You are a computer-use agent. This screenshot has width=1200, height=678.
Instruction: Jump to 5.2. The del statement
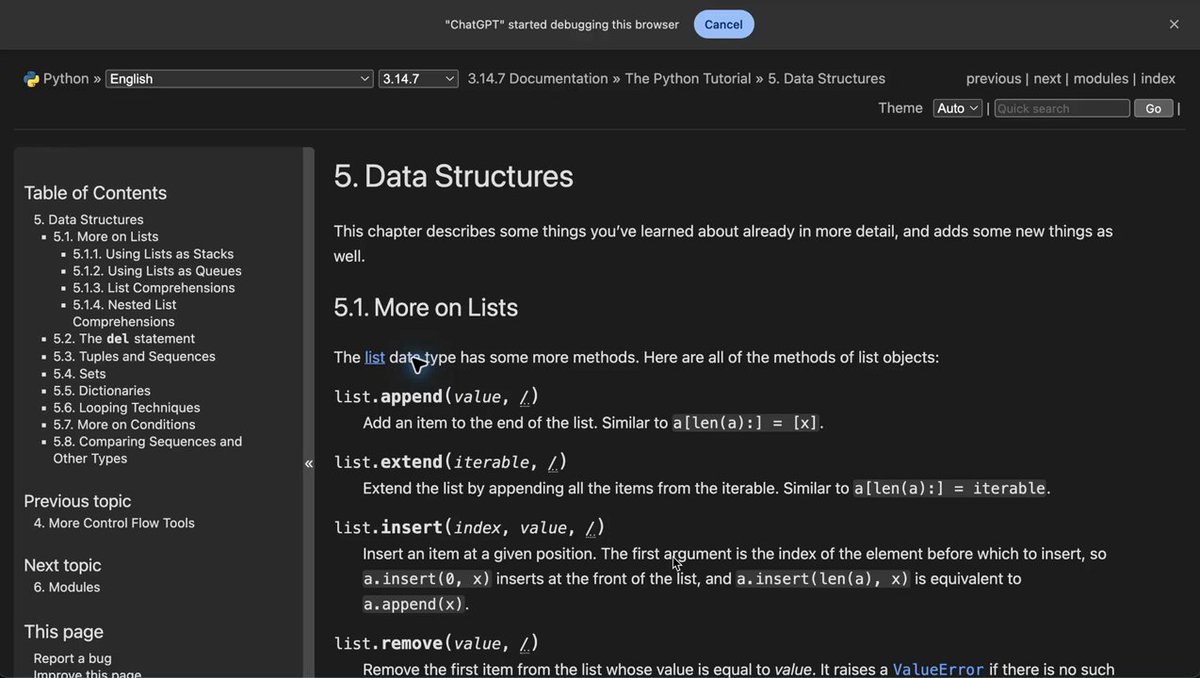point(124,339)
